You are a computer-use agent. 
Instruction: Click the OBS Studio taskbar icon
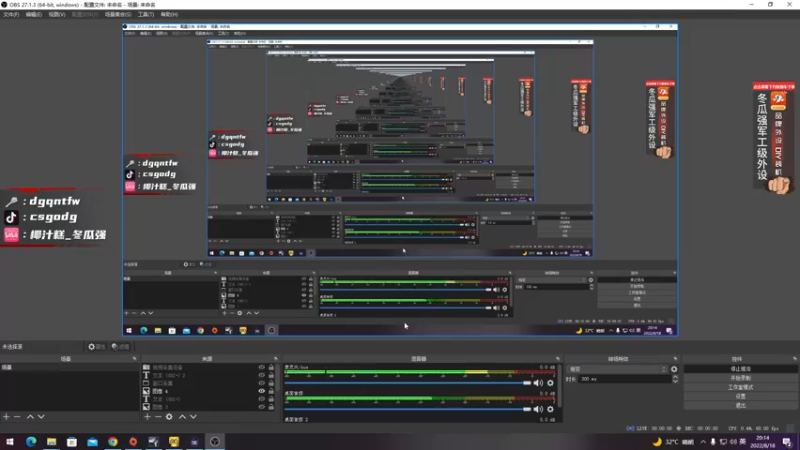coord(215,441)
